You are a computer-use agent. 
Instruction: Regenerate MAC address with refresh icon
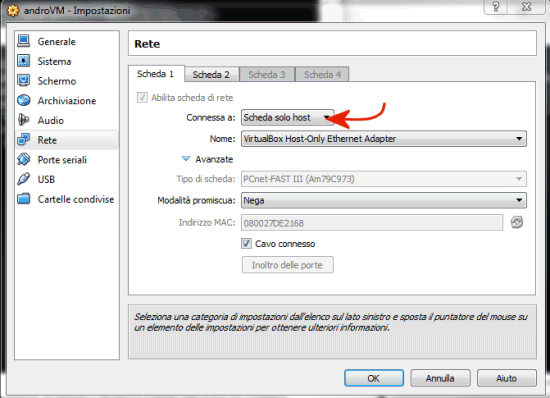coord(517,222)
